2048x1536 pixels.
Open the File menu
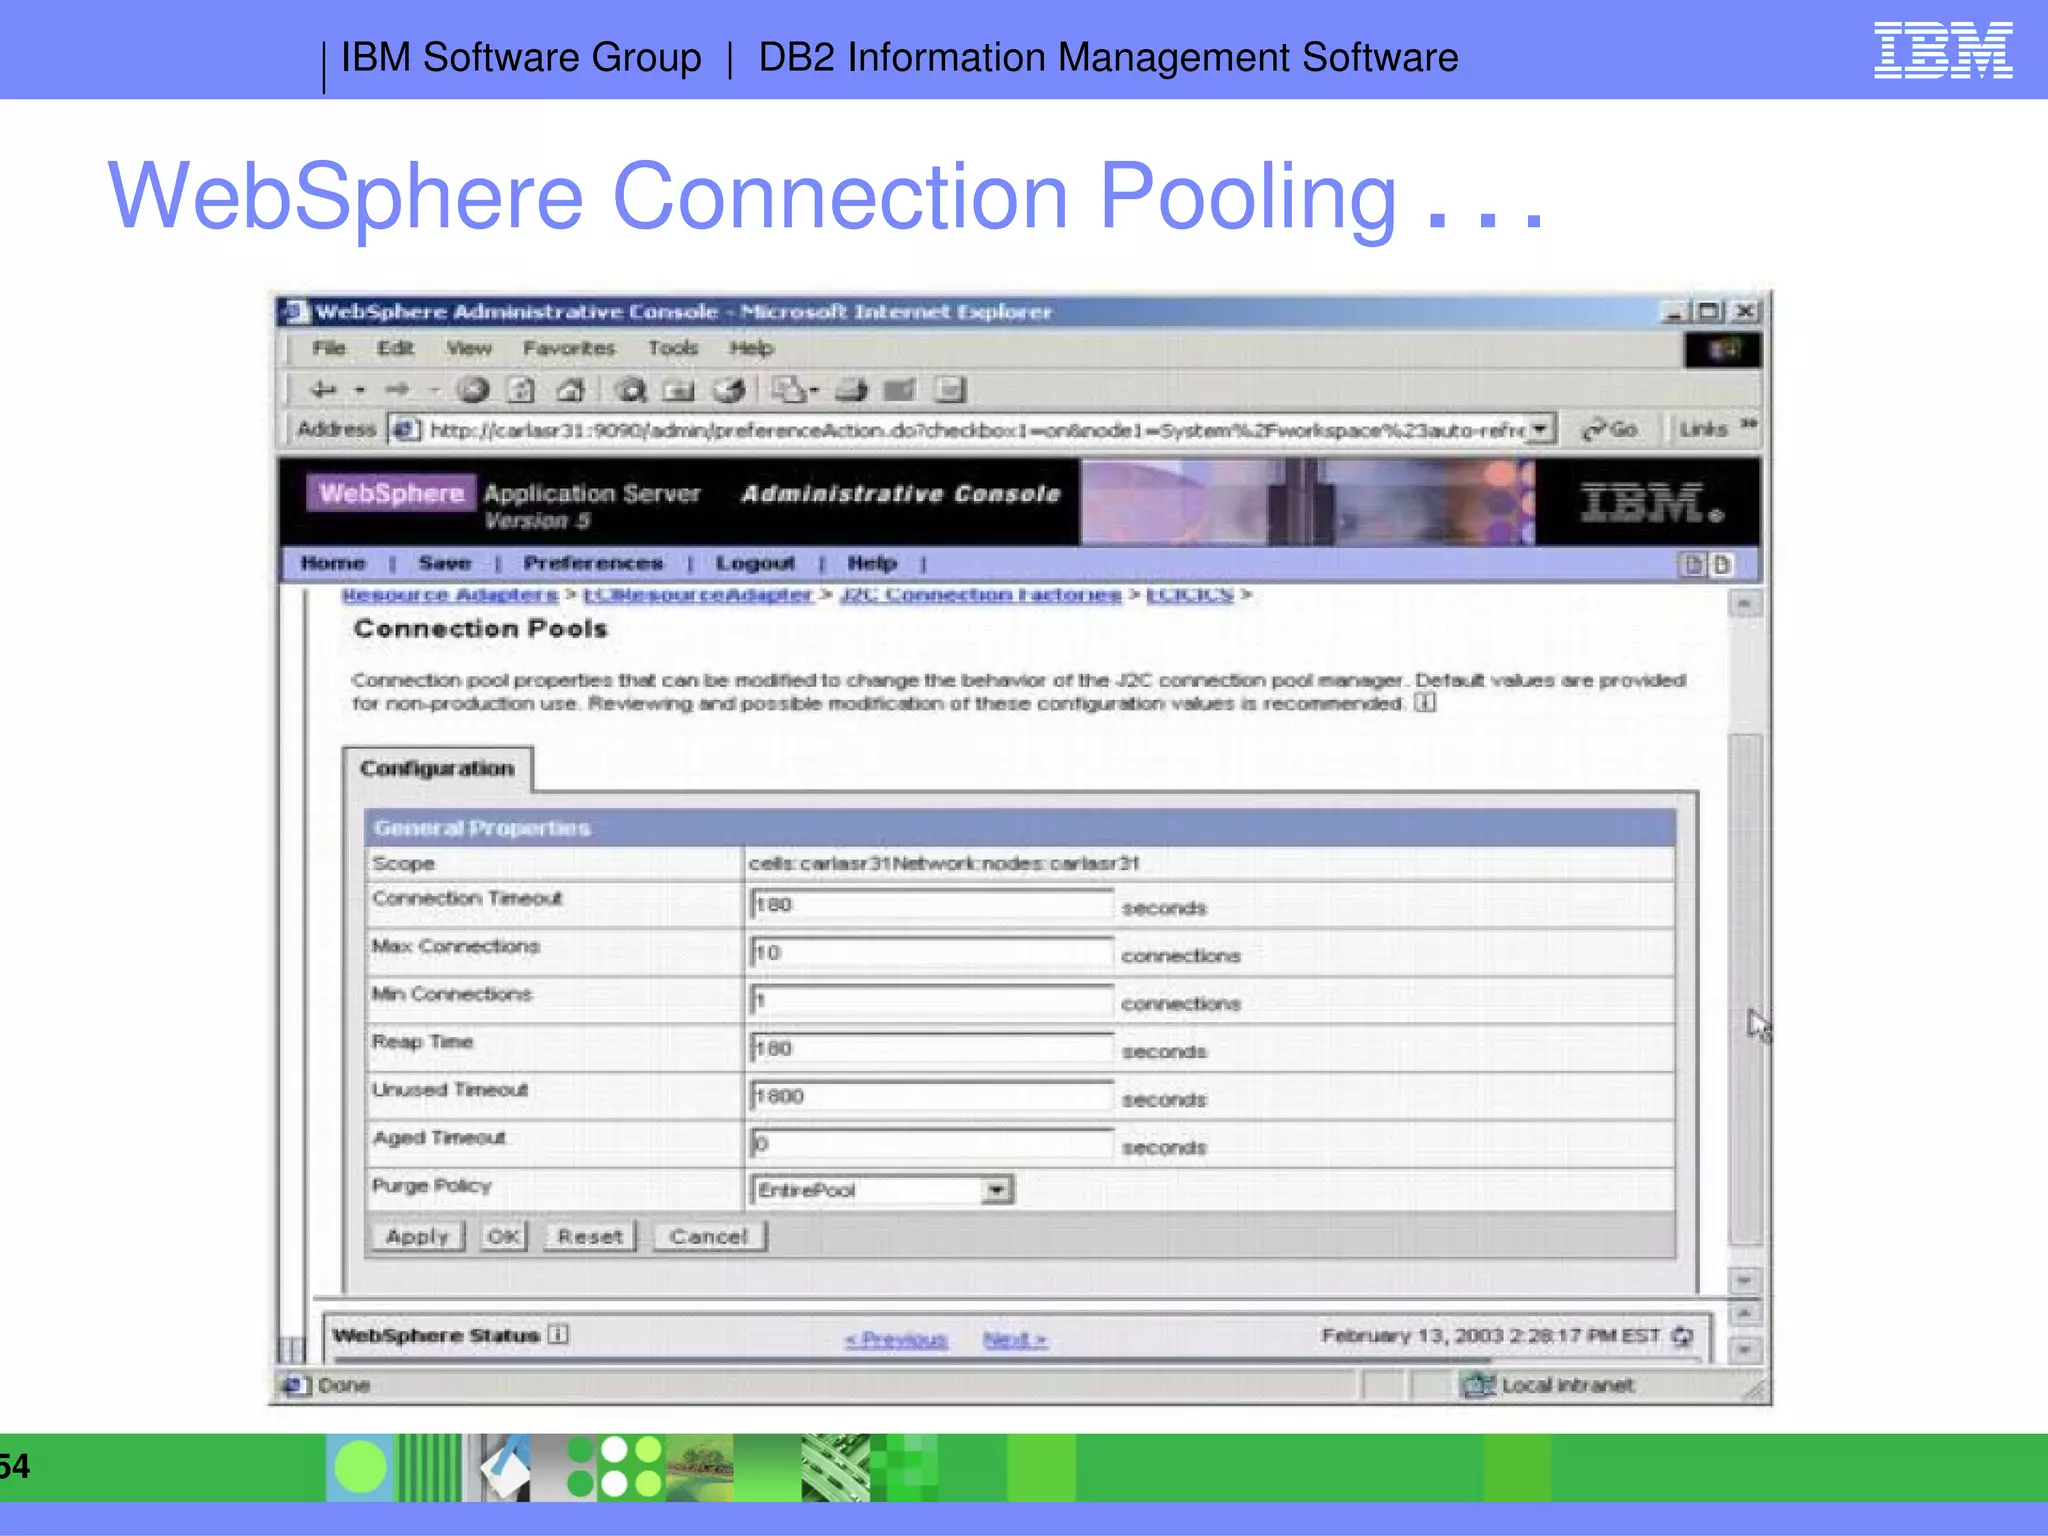pos(329,348)
